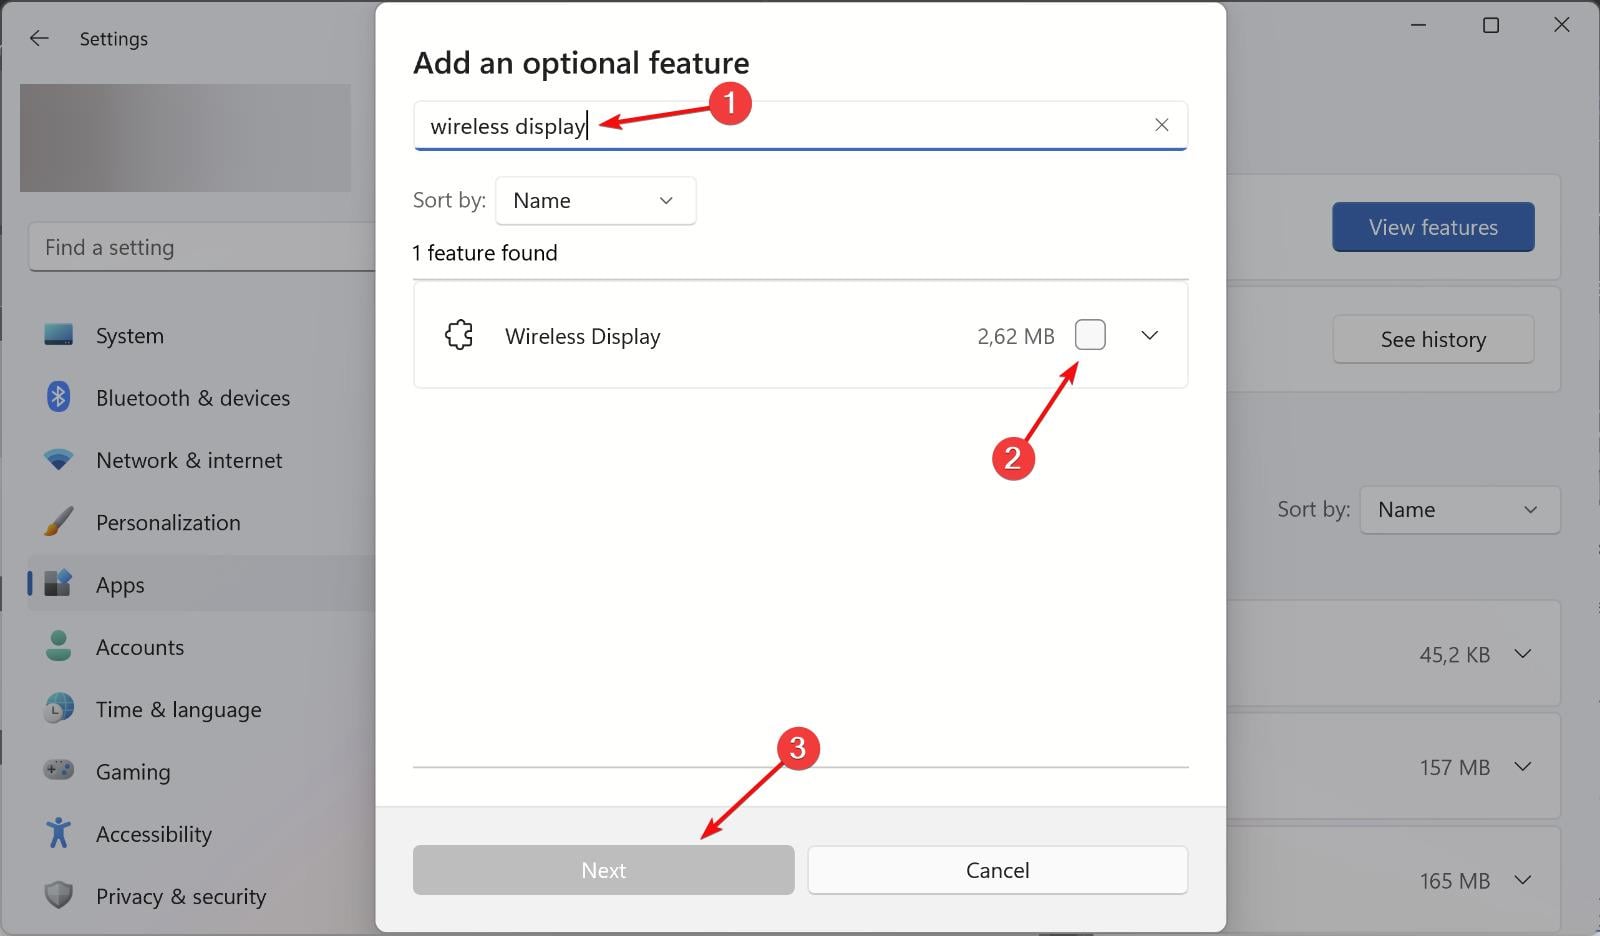This screenshot has height=936, width=1600.
Task: Clear search text with X icon
Action: point(1161,125)
